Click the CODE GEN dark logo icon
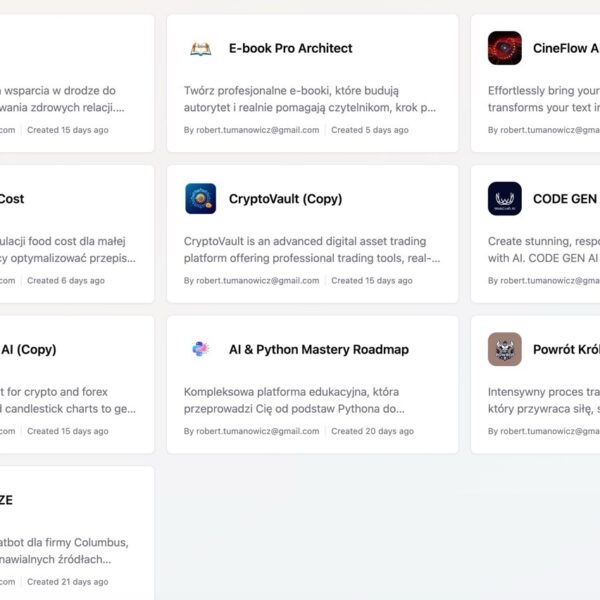 (x=505, y=199)
